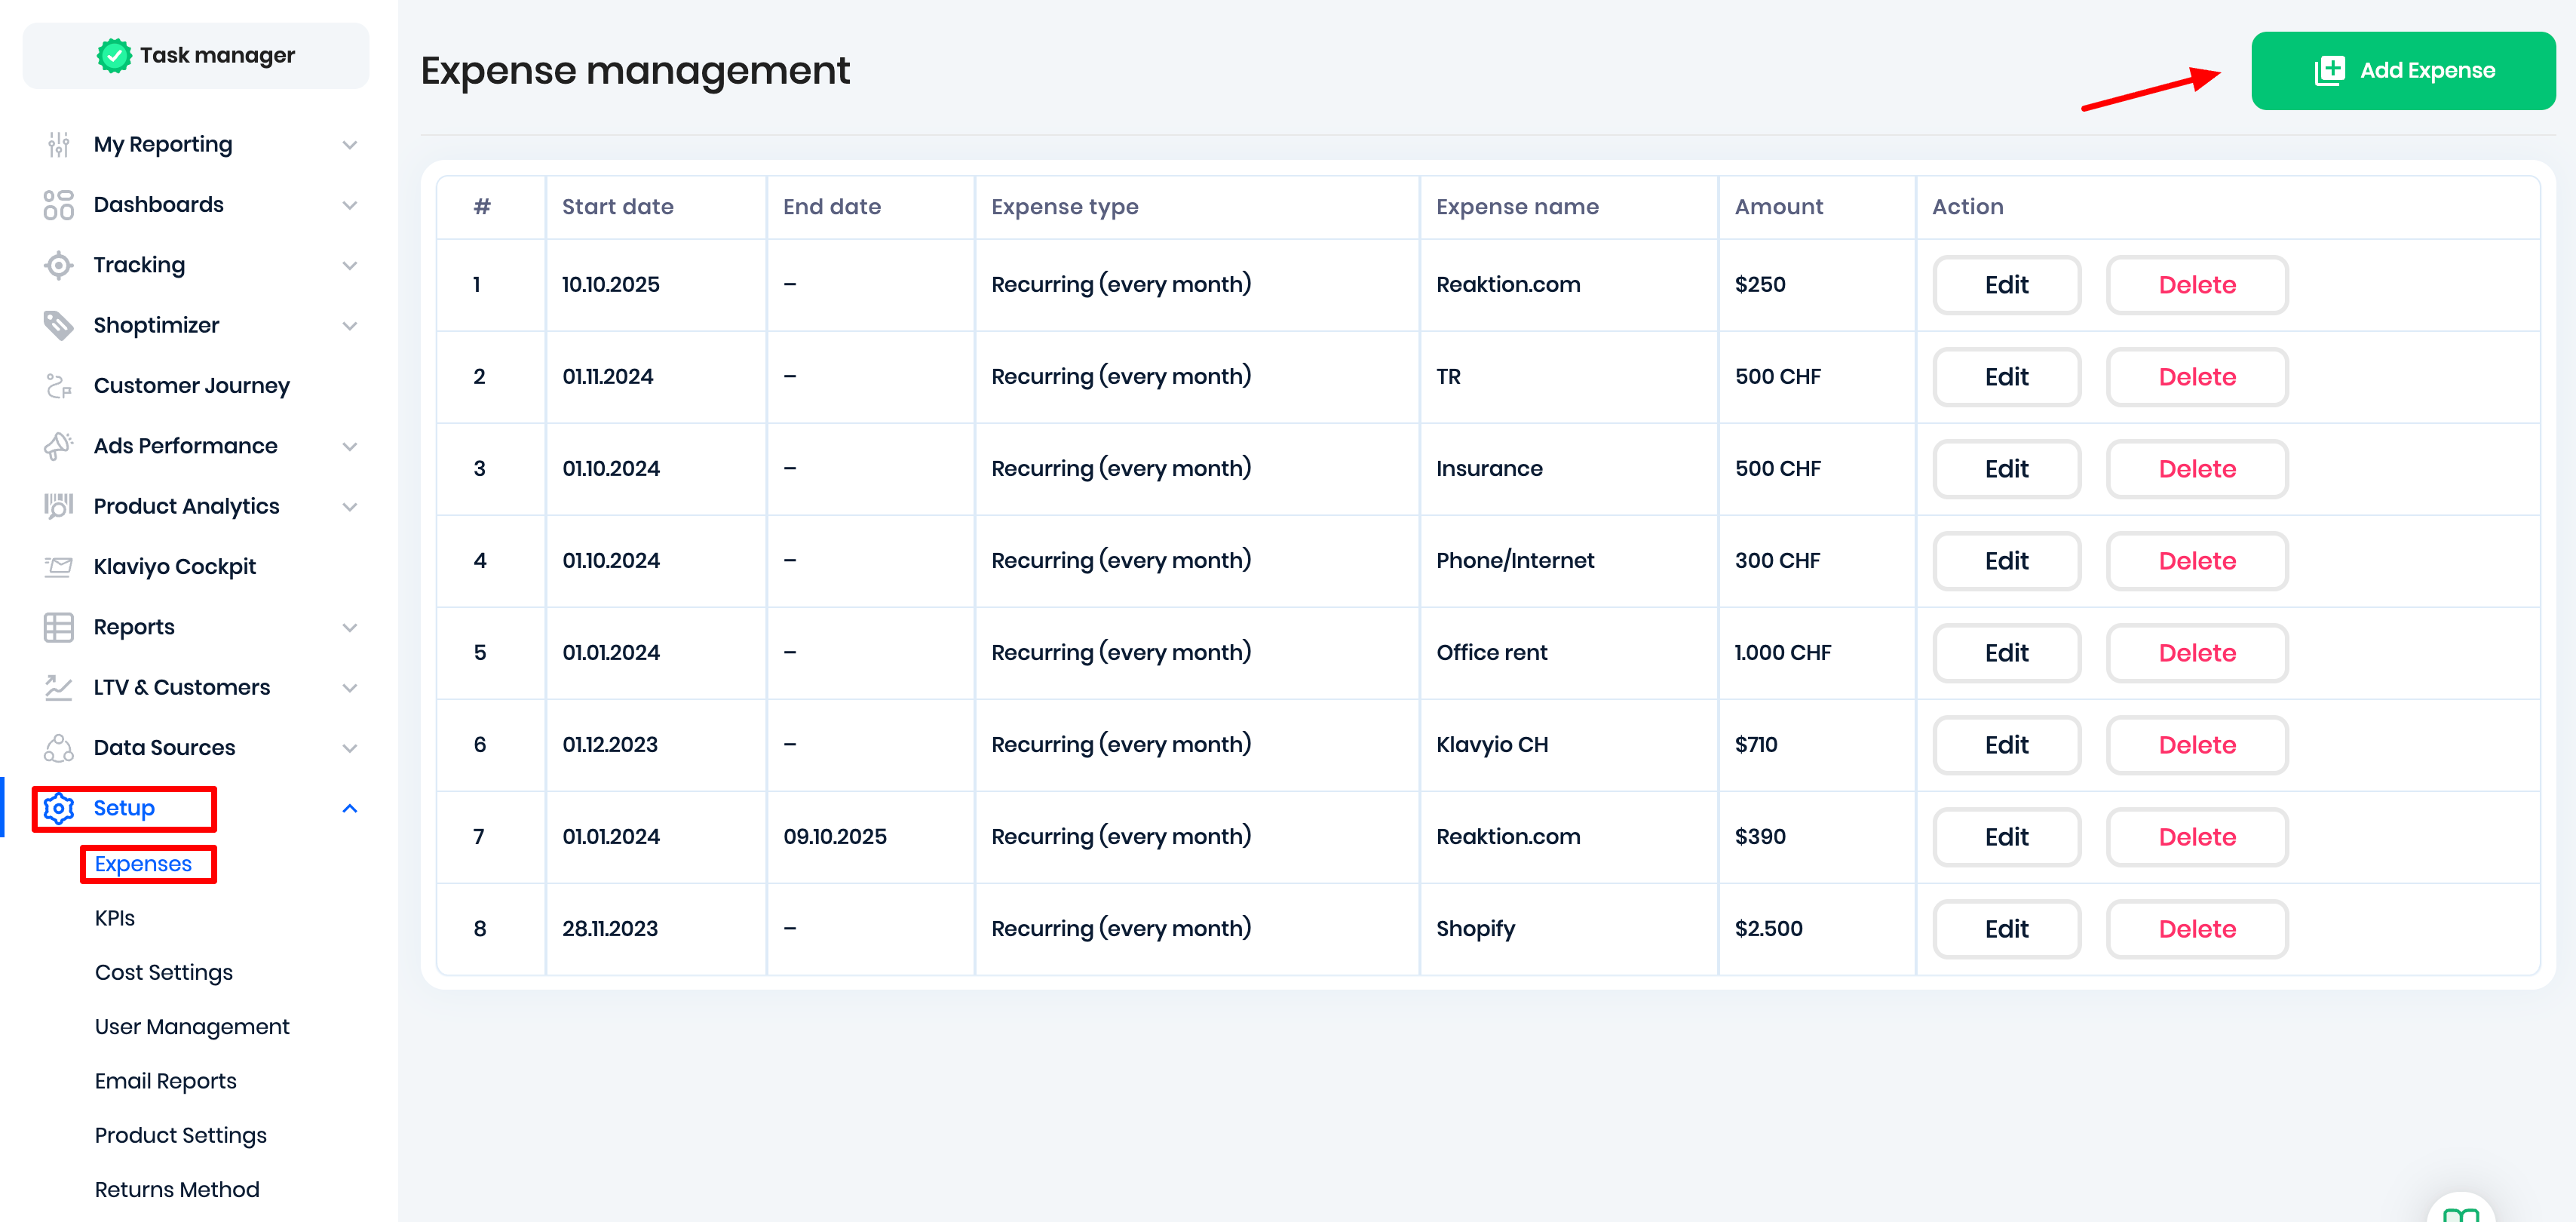Click the Ads Performance megaphone icon
Screen dimensions: 2576x1222
point(58,446)
